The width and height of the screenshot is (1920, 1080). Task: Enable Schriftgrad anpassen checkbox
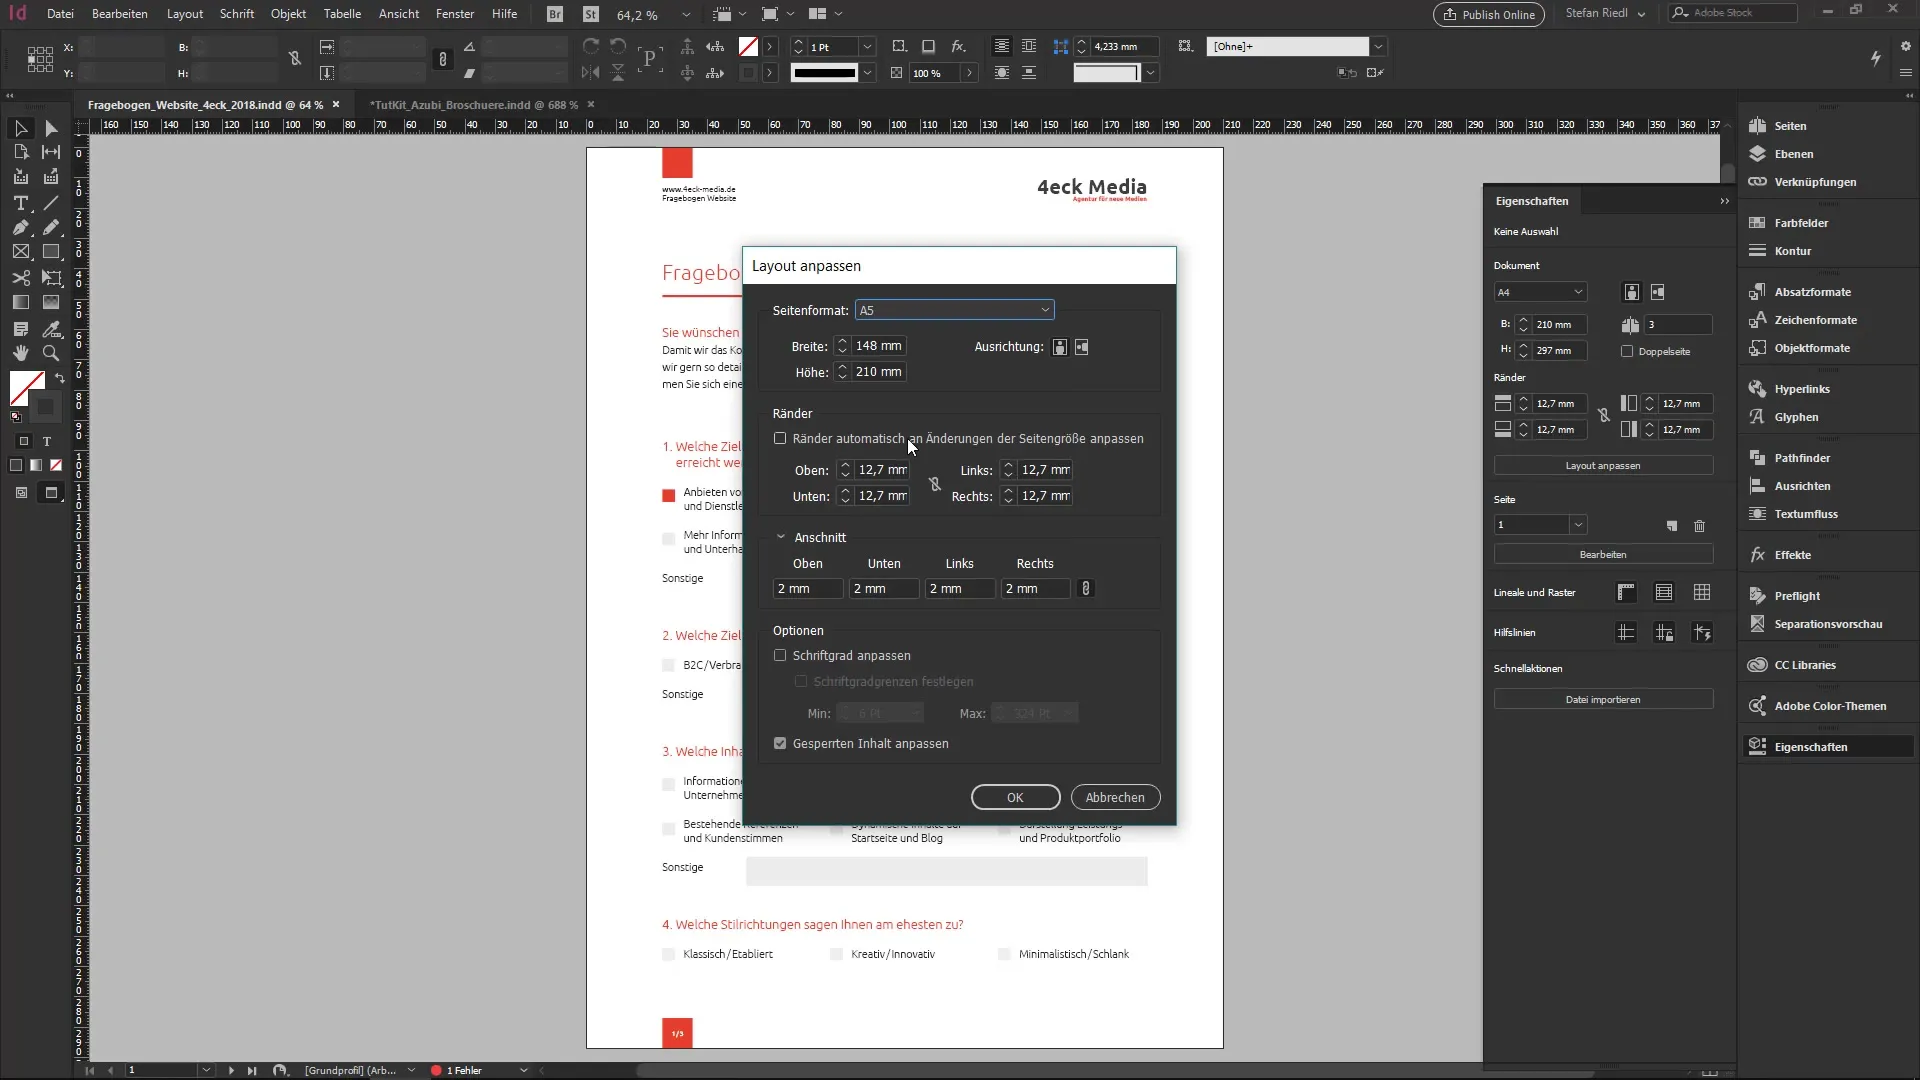tap(780, 655)
